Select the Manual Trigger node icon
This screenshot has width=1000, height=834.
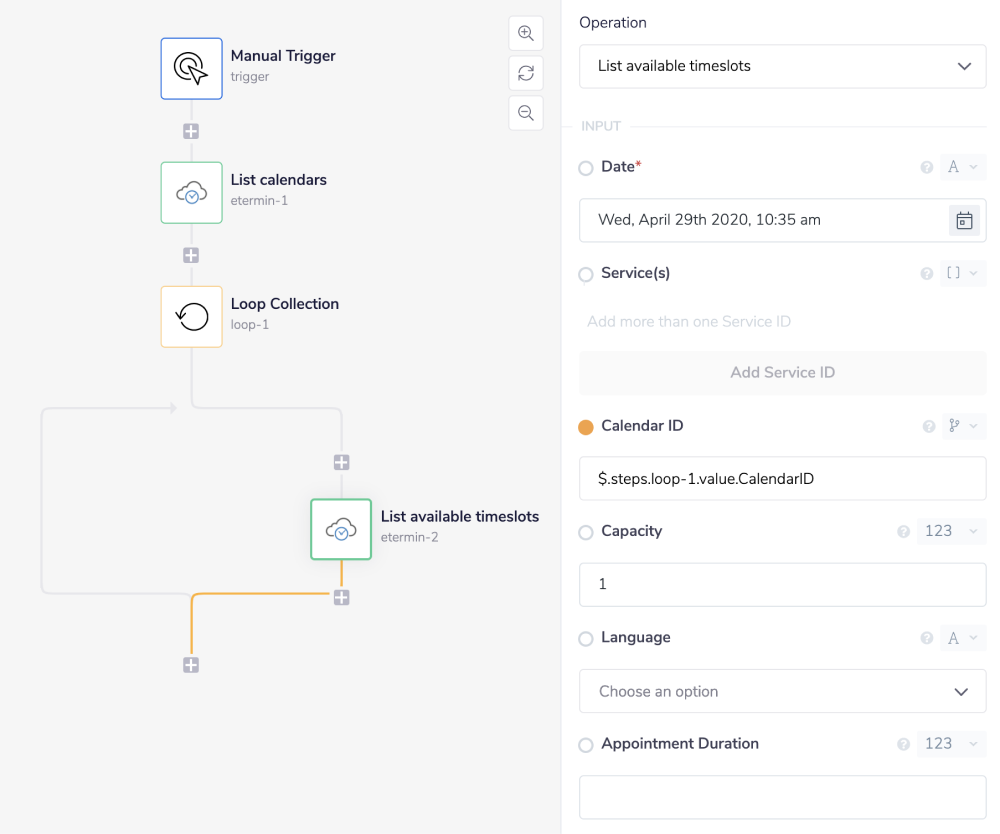(x=191, y=68)
